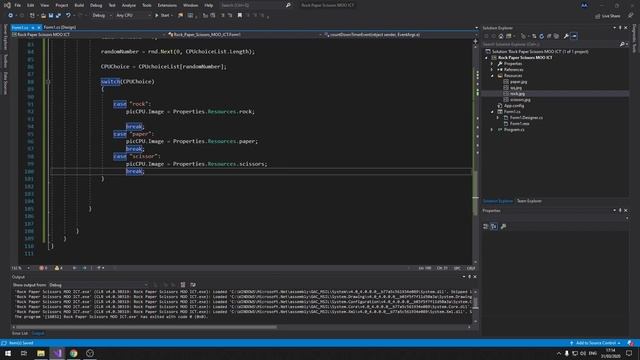Toggle Show All Files in Solution Explorer
This screenshot has width=640, height=360.
point(556,36)
